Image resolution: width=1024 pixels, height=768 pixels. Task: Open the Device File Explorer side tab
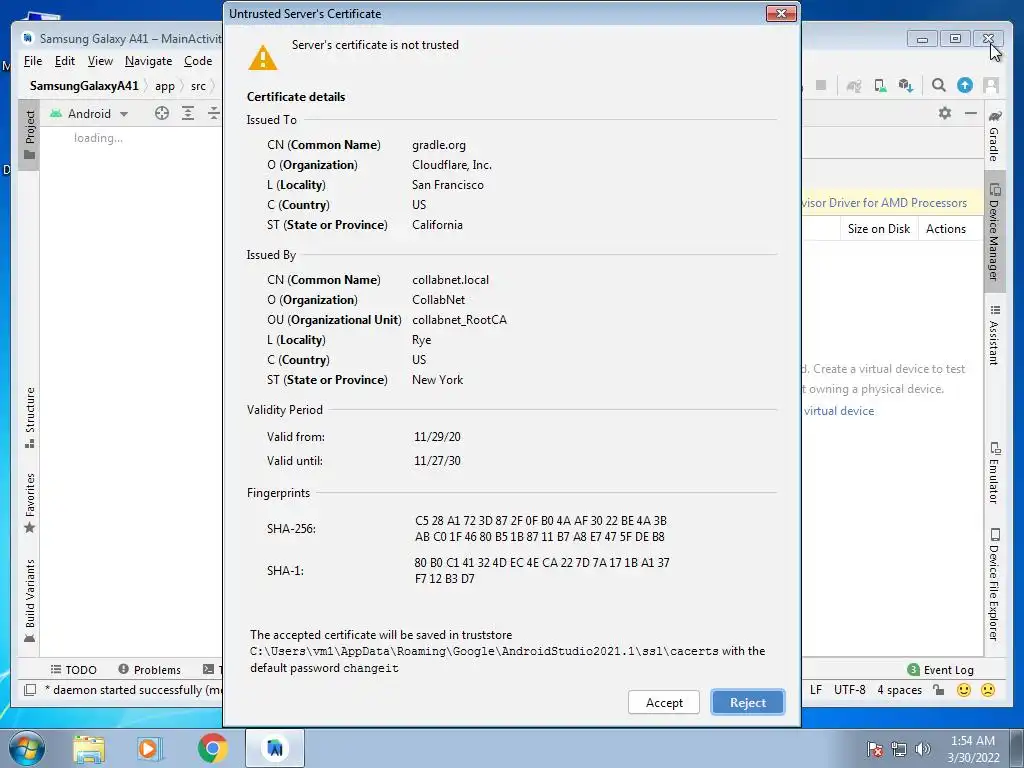coord(994,584)
